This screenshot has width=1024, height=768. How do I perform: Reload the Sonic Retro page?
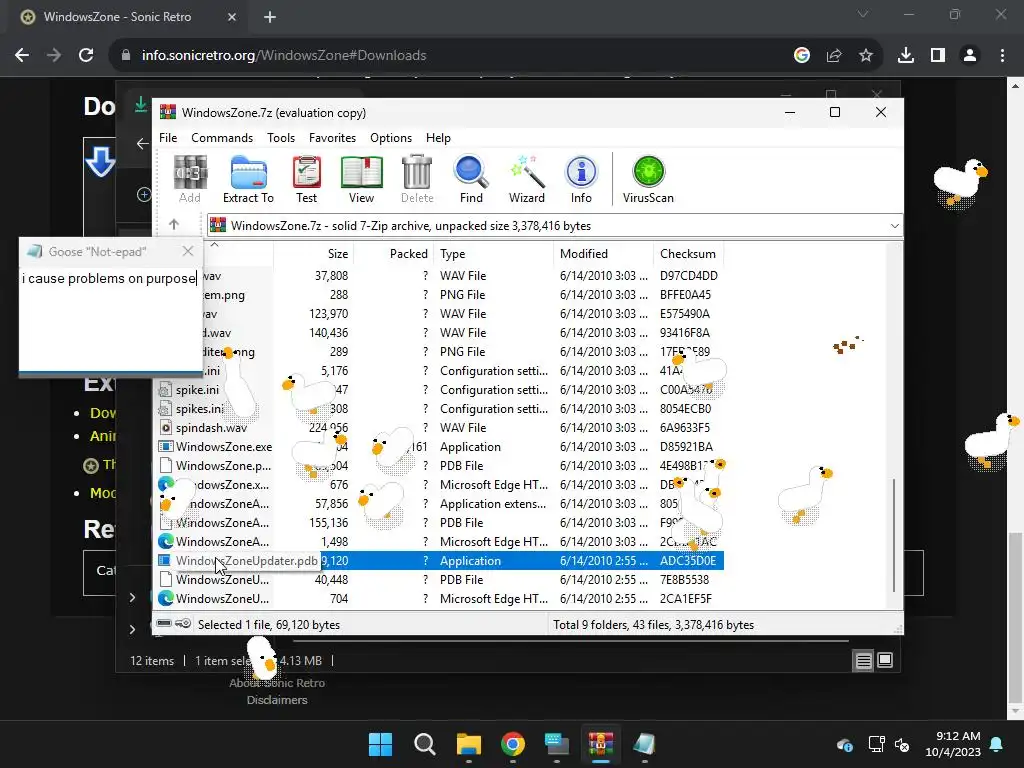[86, 56]
